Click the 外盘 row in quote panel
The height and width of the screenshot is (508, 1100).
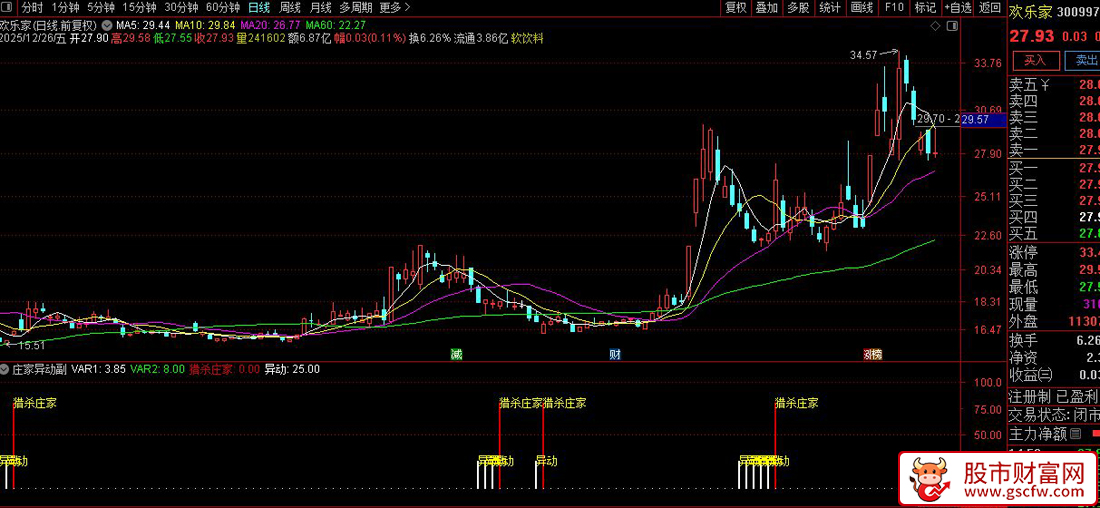click(x=1054, y=322)
